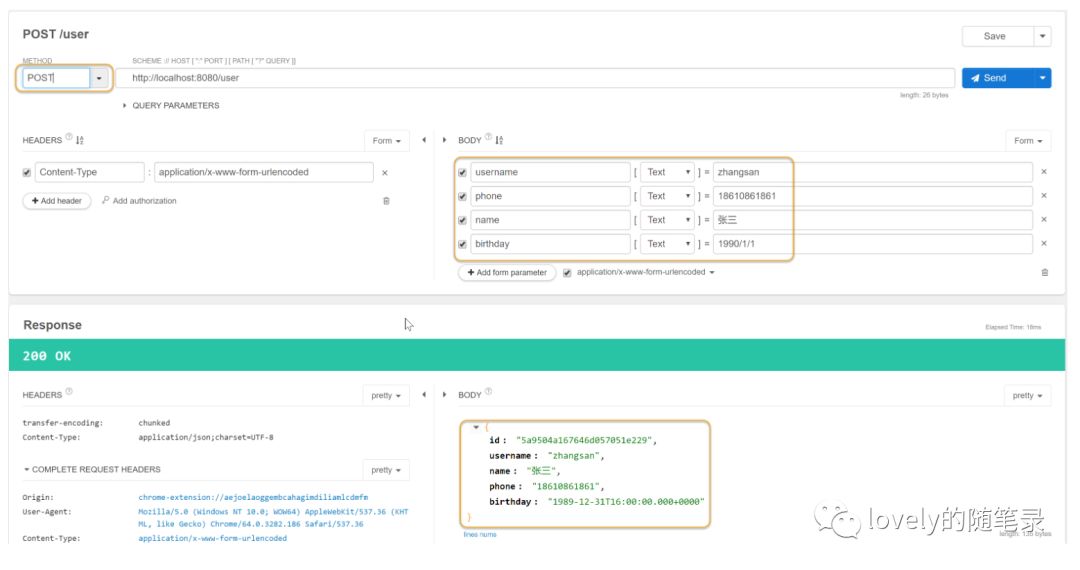Remove the name parameter with its X icon

[x=1044, y=219]
